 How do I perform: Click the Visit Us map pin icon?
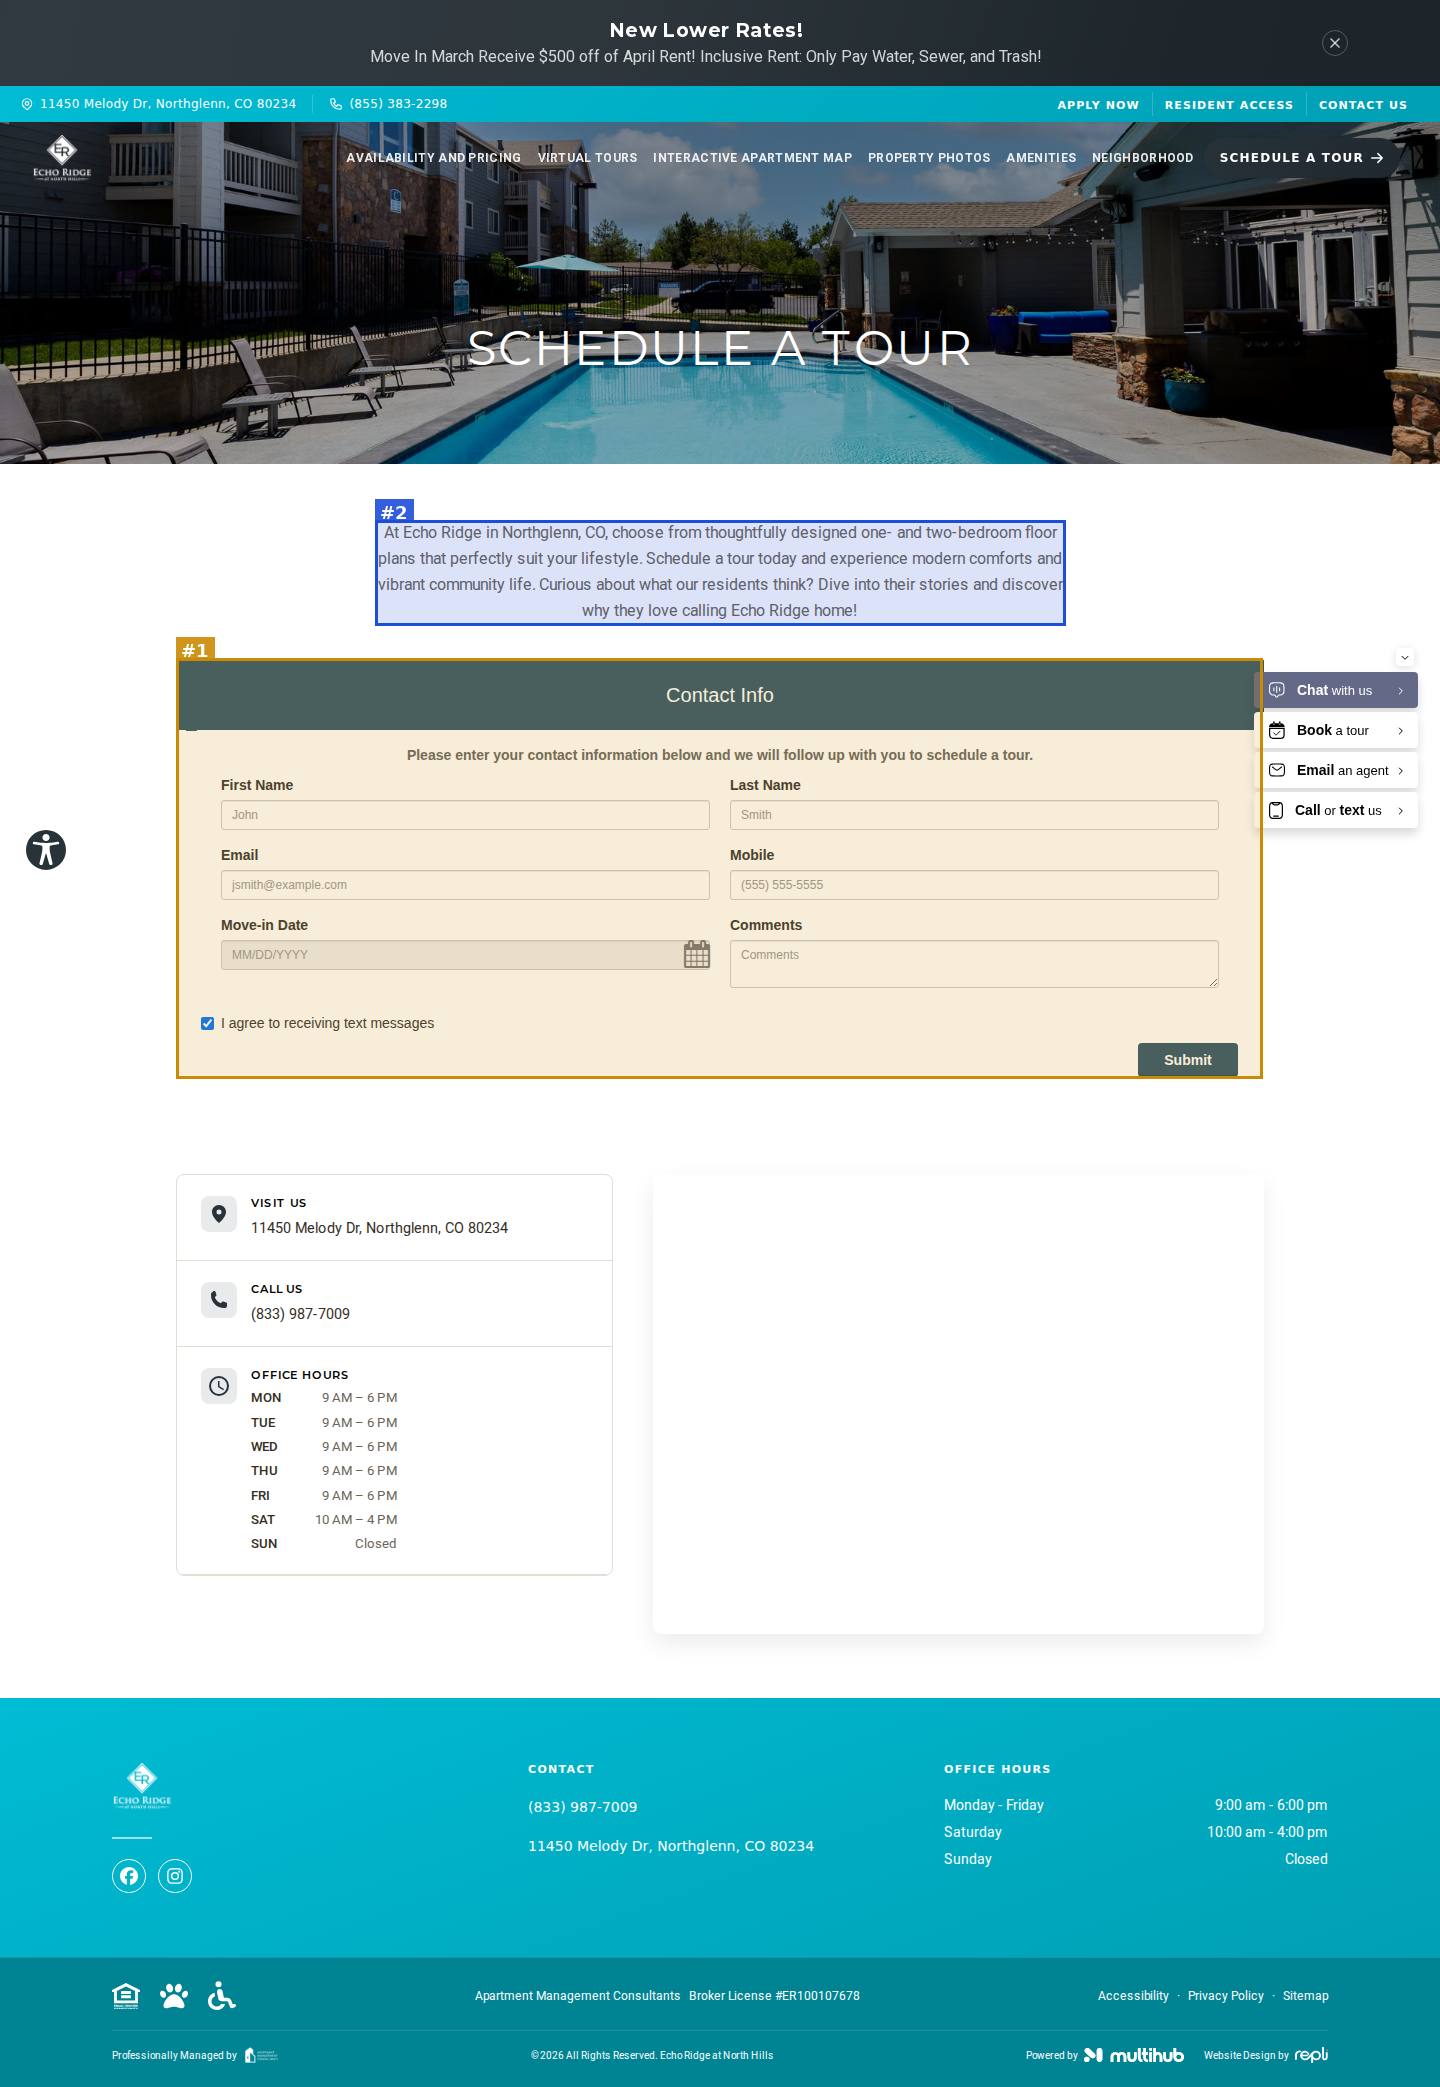(x=219, y=1214)
